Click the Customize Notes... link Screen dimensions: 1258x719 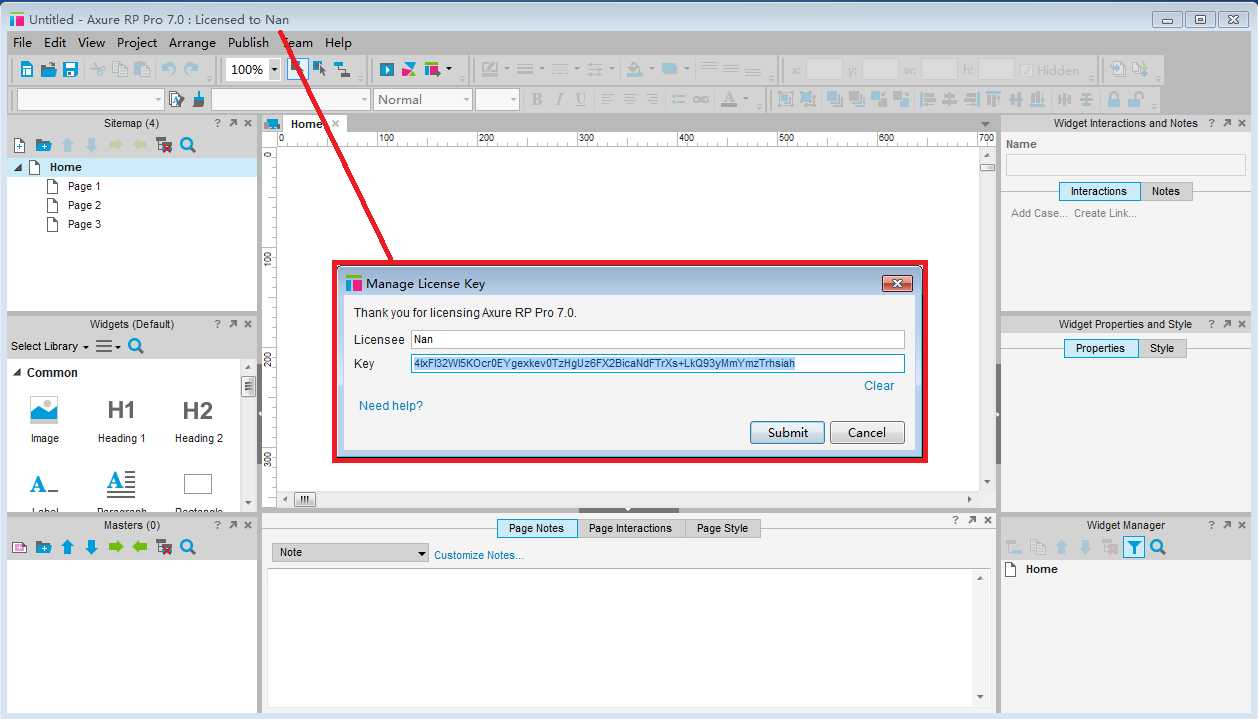[x=479, y=555]
